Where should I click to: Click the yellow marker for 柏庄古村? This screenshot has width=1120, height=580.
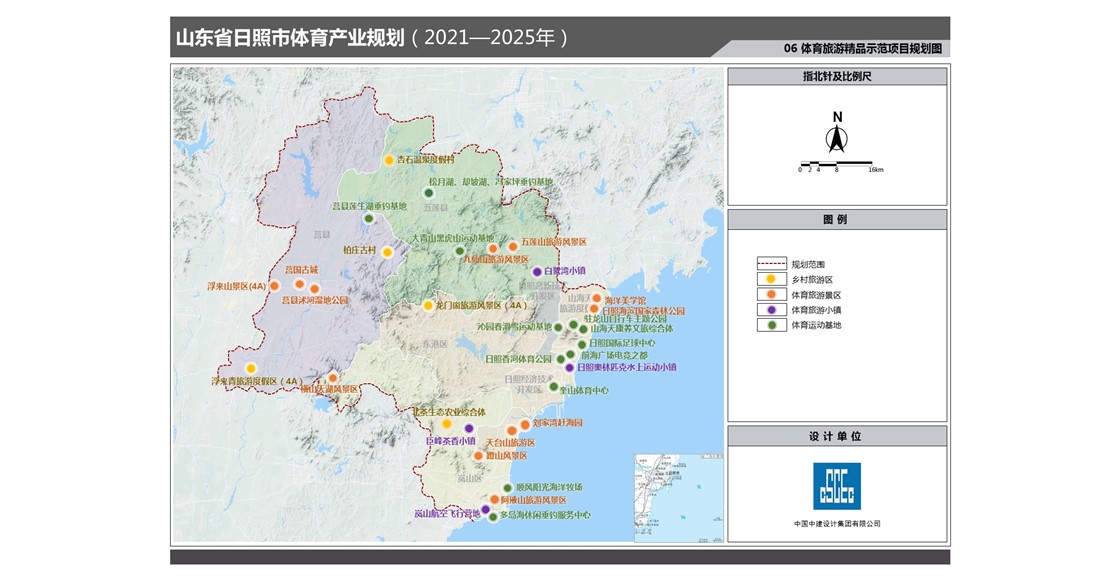(387, 251)
